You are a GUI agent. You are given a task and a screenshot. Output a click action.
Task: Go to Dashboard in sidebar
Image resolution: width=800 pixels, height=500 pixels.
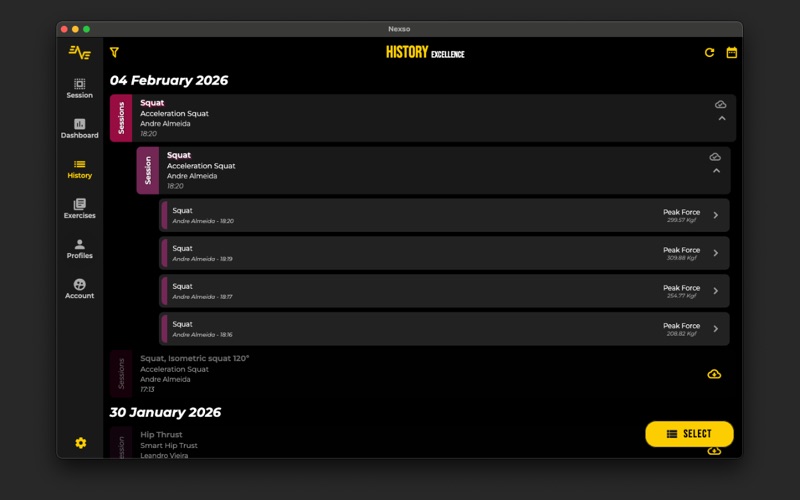point(80,129)
